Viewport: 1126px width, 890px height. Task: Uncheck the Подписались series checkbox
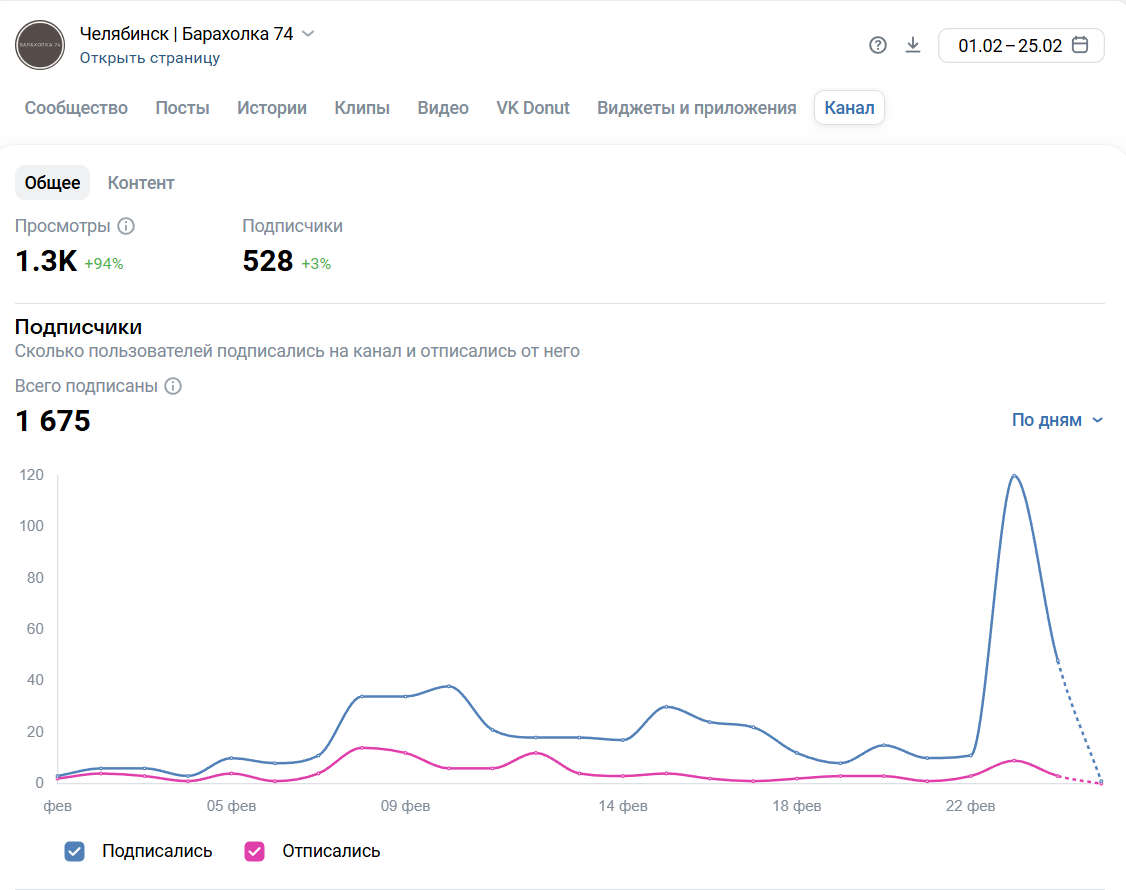point(74,851)
